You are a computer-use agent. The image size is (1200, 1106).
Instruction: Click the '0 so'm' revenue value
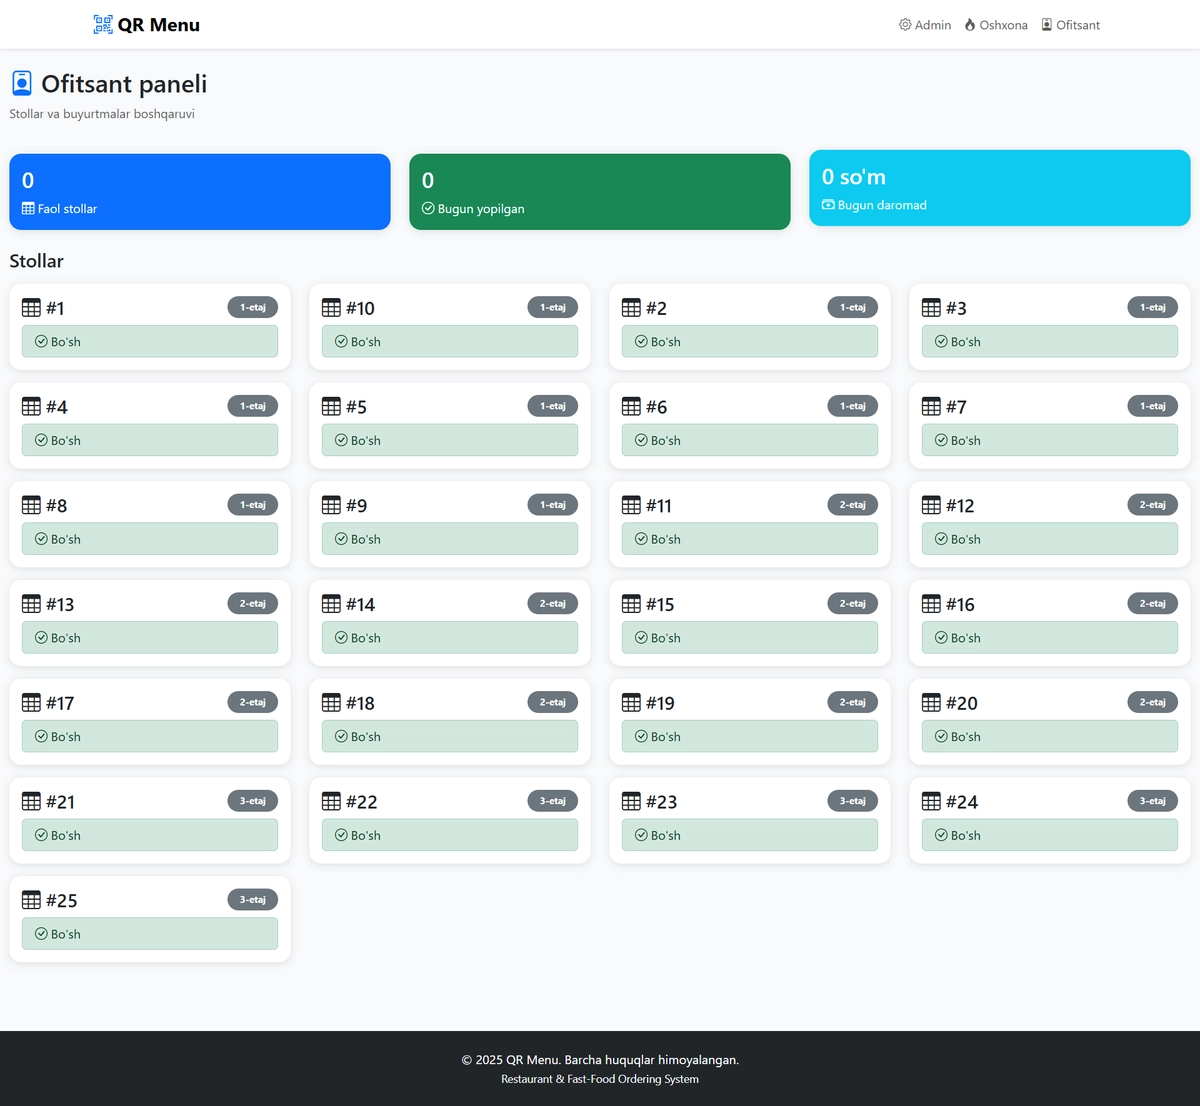point(854,177)
